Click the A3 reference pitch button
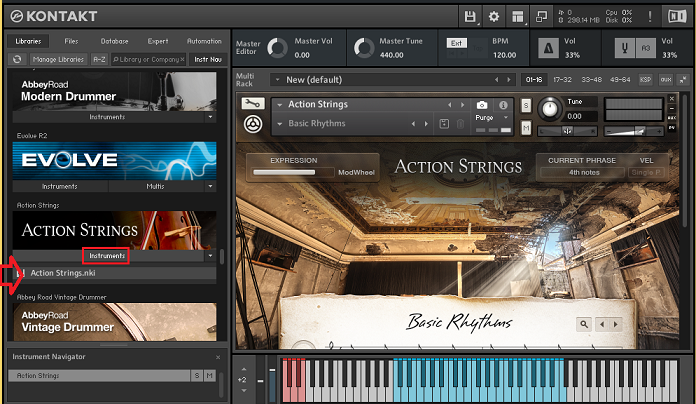The width and height of the screenshot is (696, 404). 646,48
